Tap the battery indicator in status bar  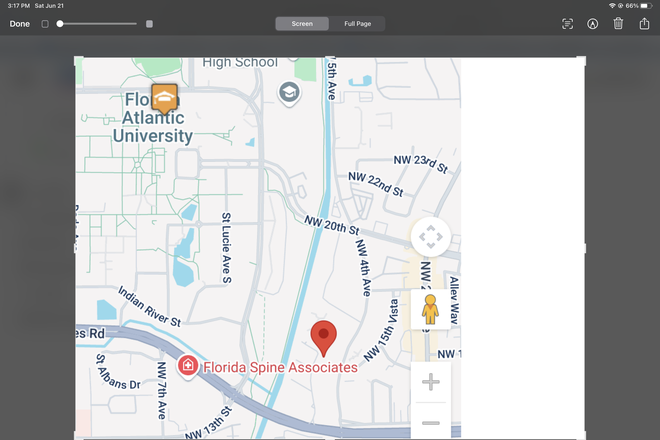click(646, 5)
